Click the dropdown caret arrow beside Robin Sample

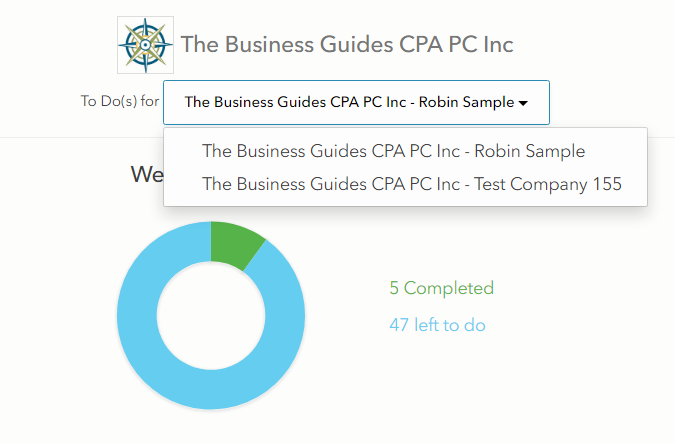(x=523, y=103)
